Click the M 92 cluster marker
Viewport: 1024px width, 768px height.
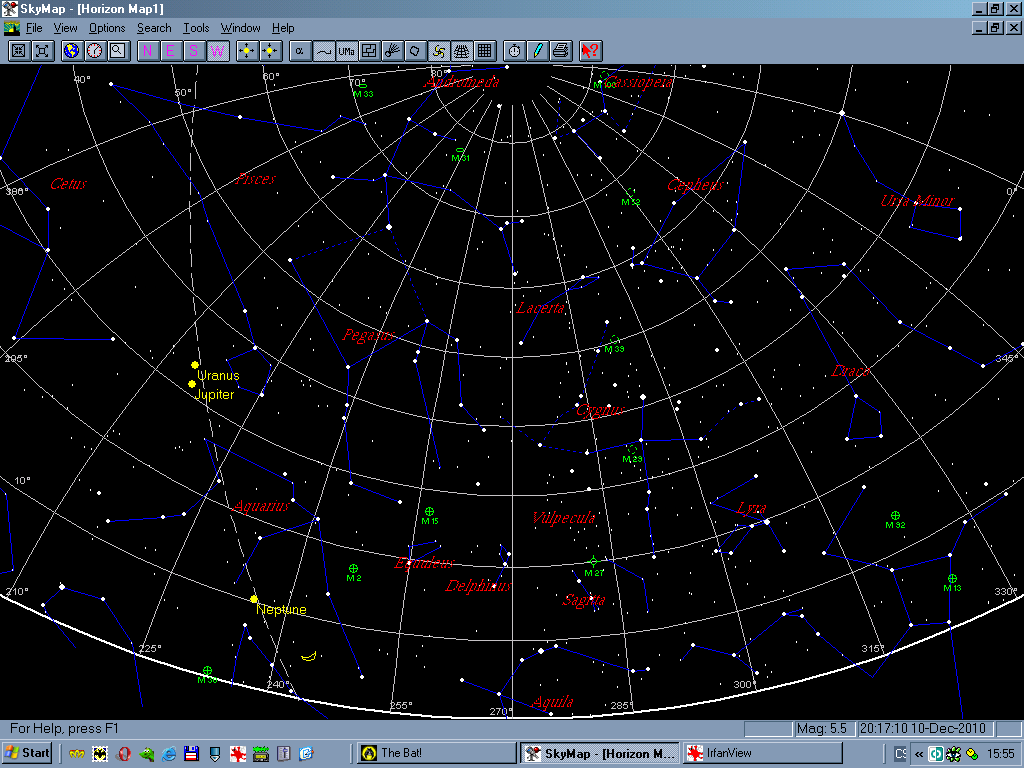(895, 516)
